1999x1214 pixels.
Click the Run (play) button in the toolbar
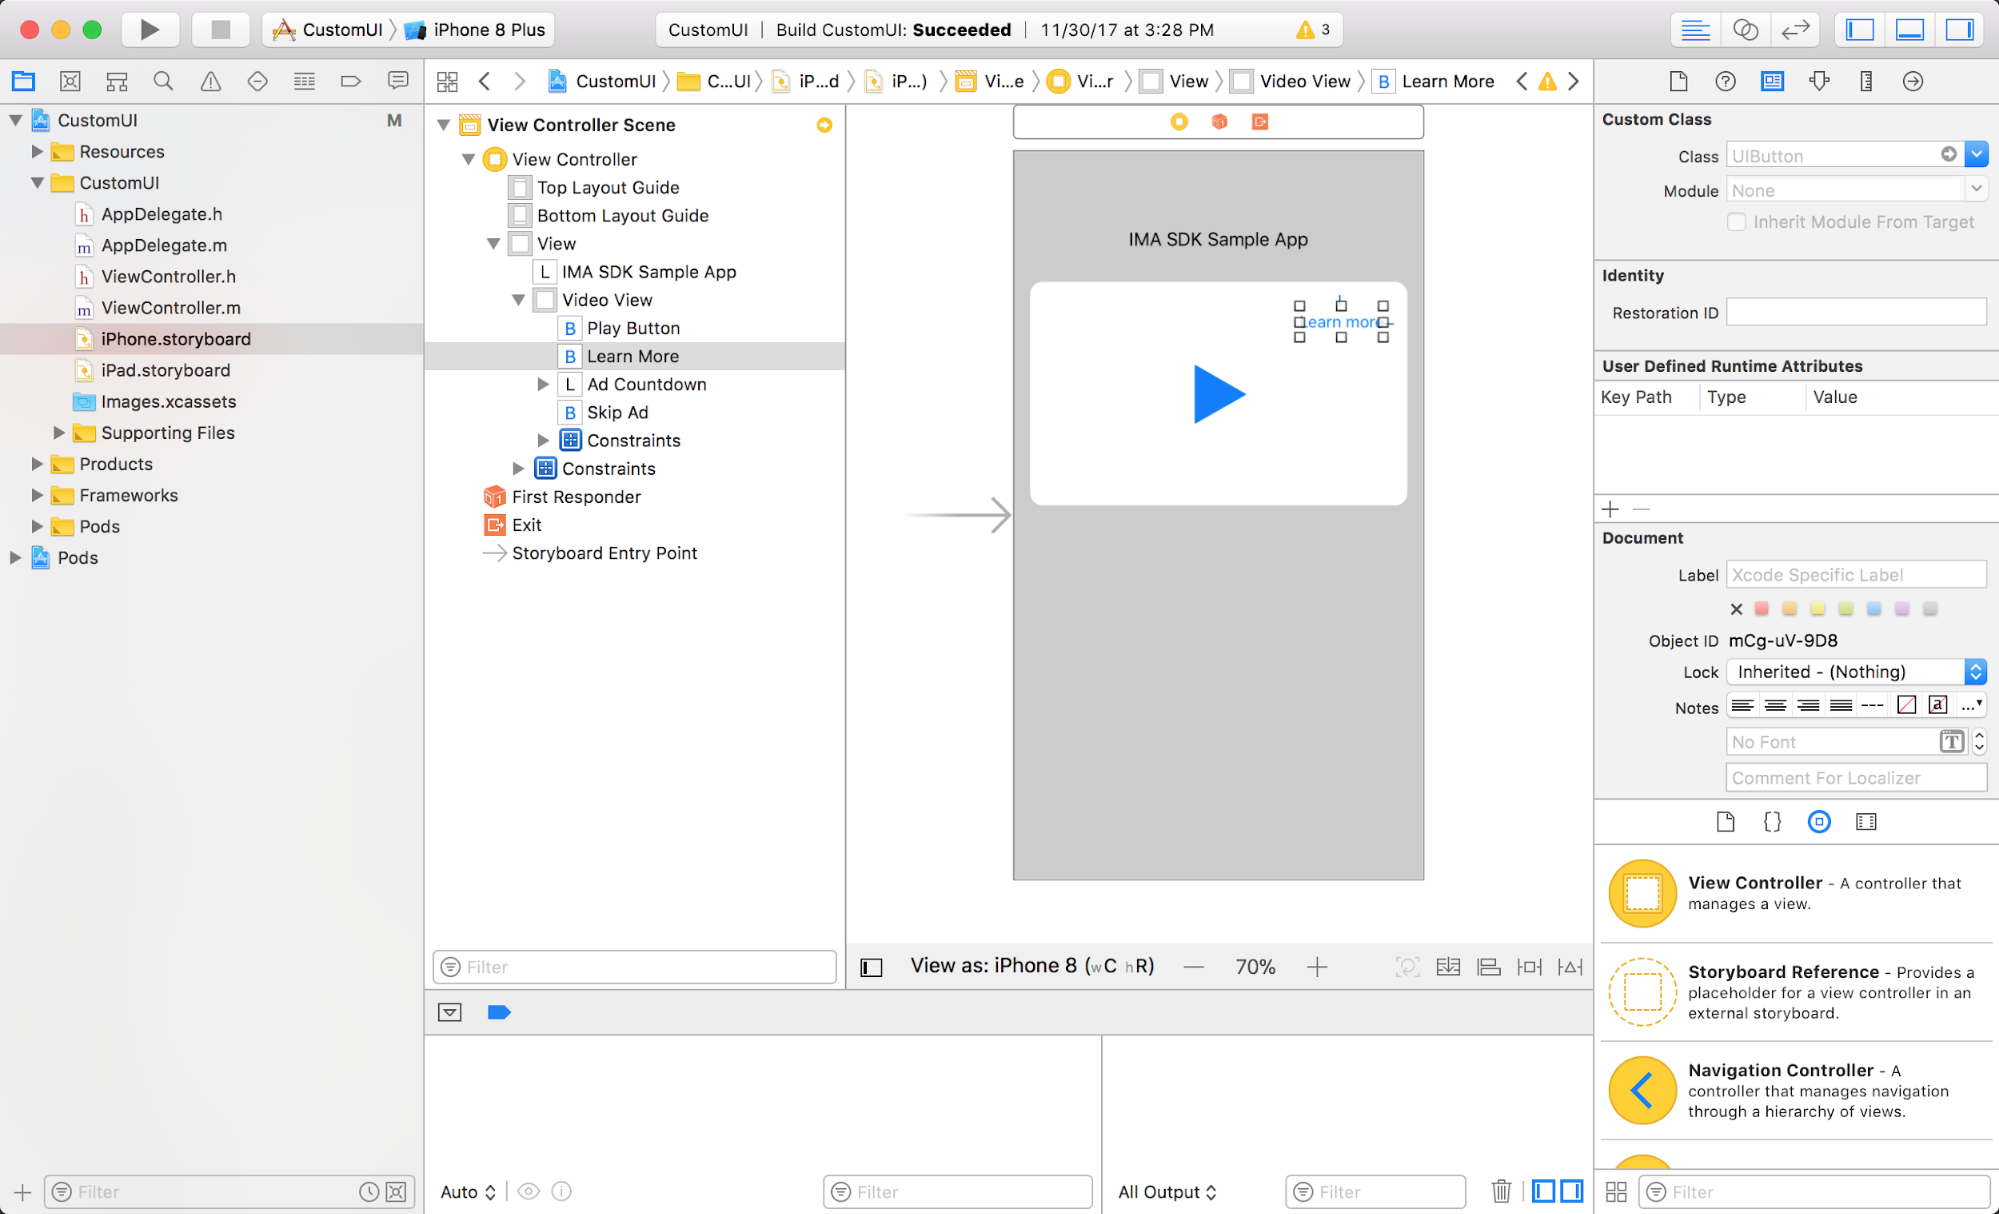point(150,29)
